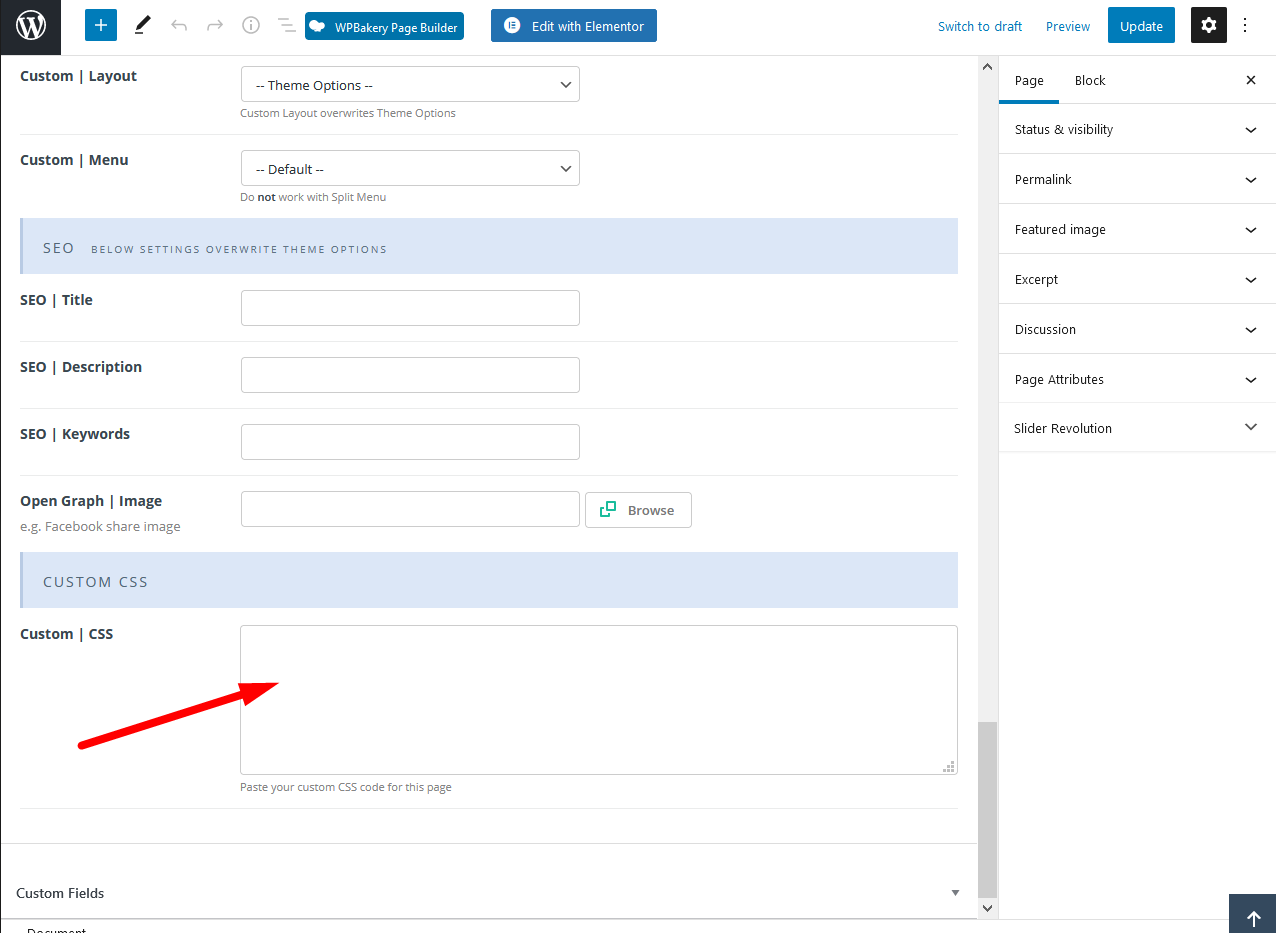Open the block inserter plus button
The height and width of the screenshot is (933, 1276).
[x=101, y=26]
